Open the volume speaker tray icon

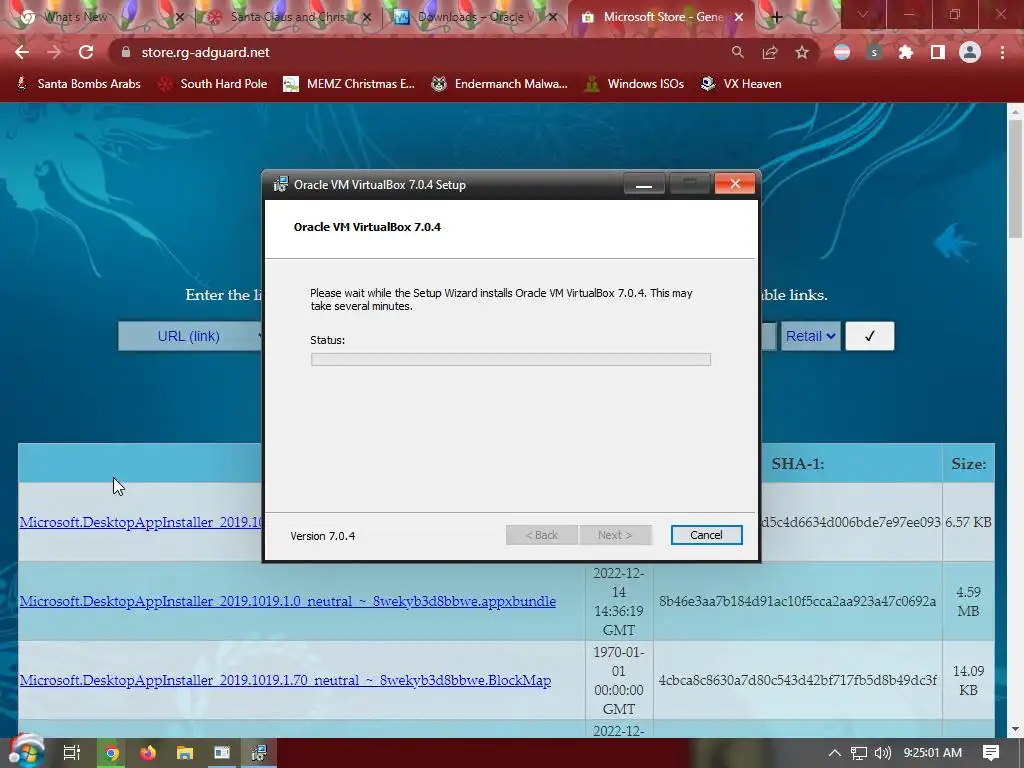tap(883, 753)
